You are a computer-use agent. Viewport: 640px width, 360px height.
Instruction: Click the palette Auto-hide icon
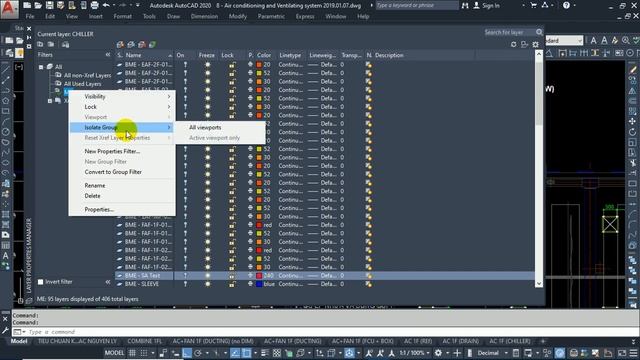tap(29, 38)
